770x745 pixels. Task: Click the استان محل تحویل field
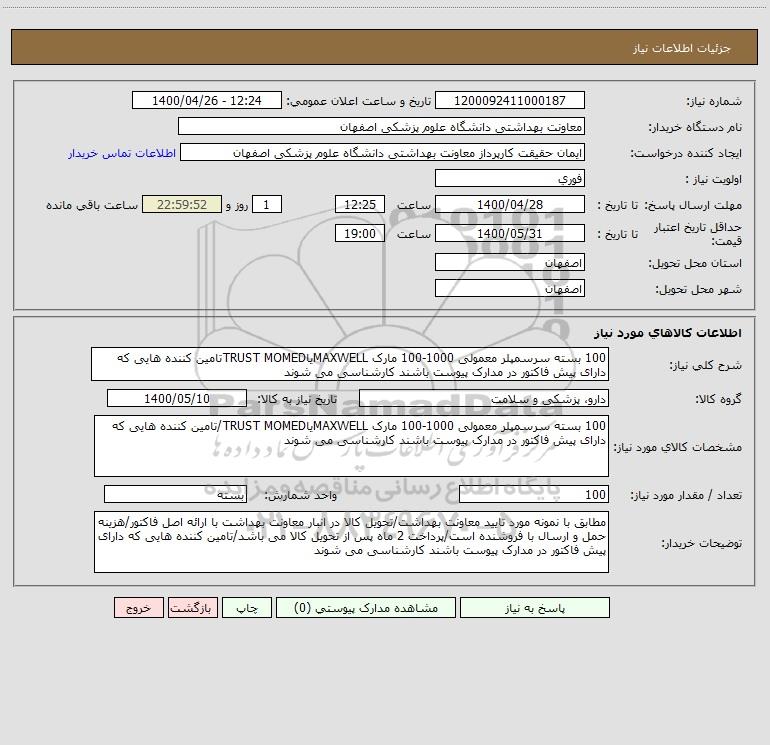coord(510,262)
